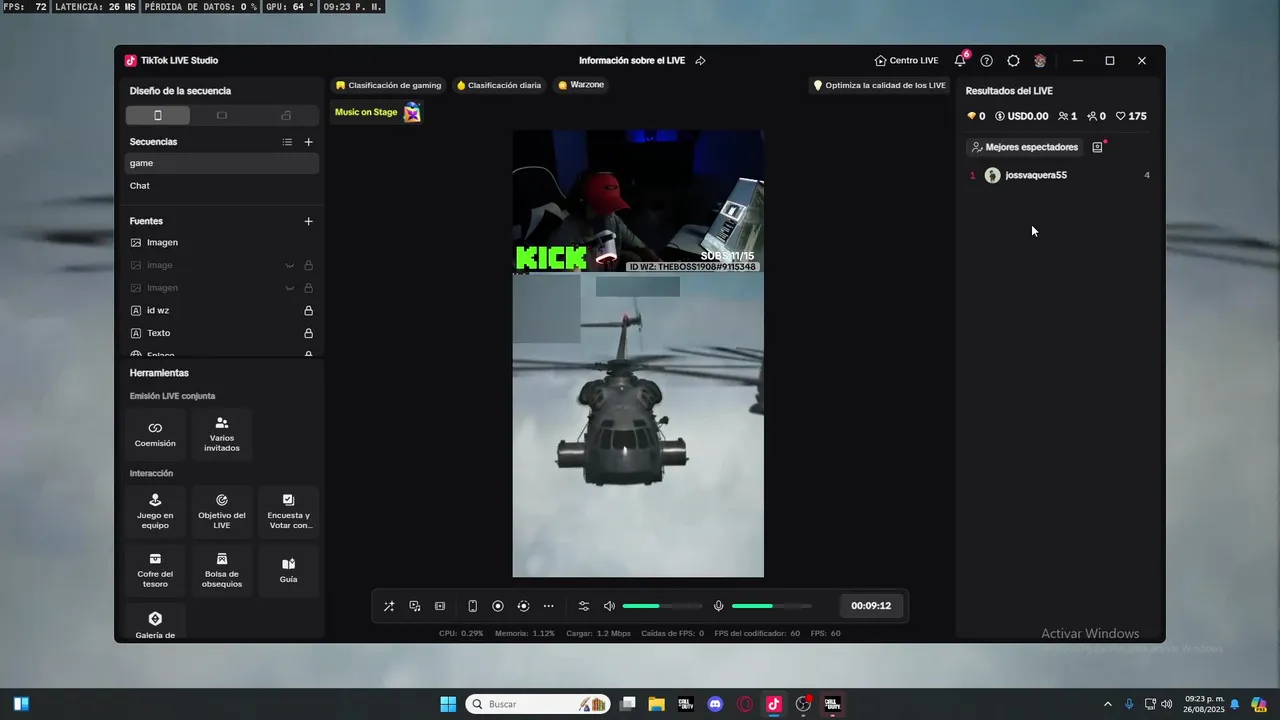Open the Guía tool

click(x=288, y=570)
